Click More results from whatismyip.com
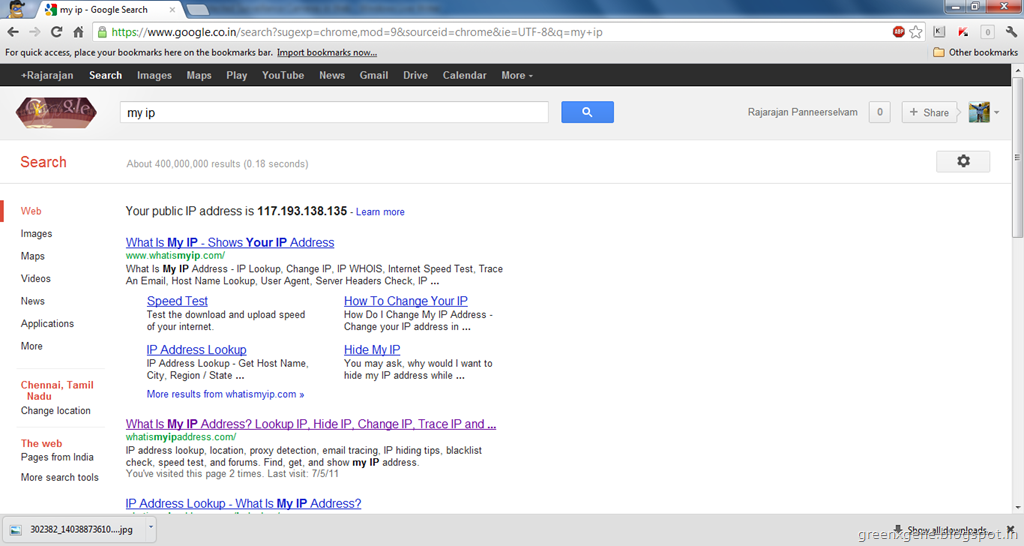Image resolution: width=1024 pixels, height=546 pixels. [225, 394]
